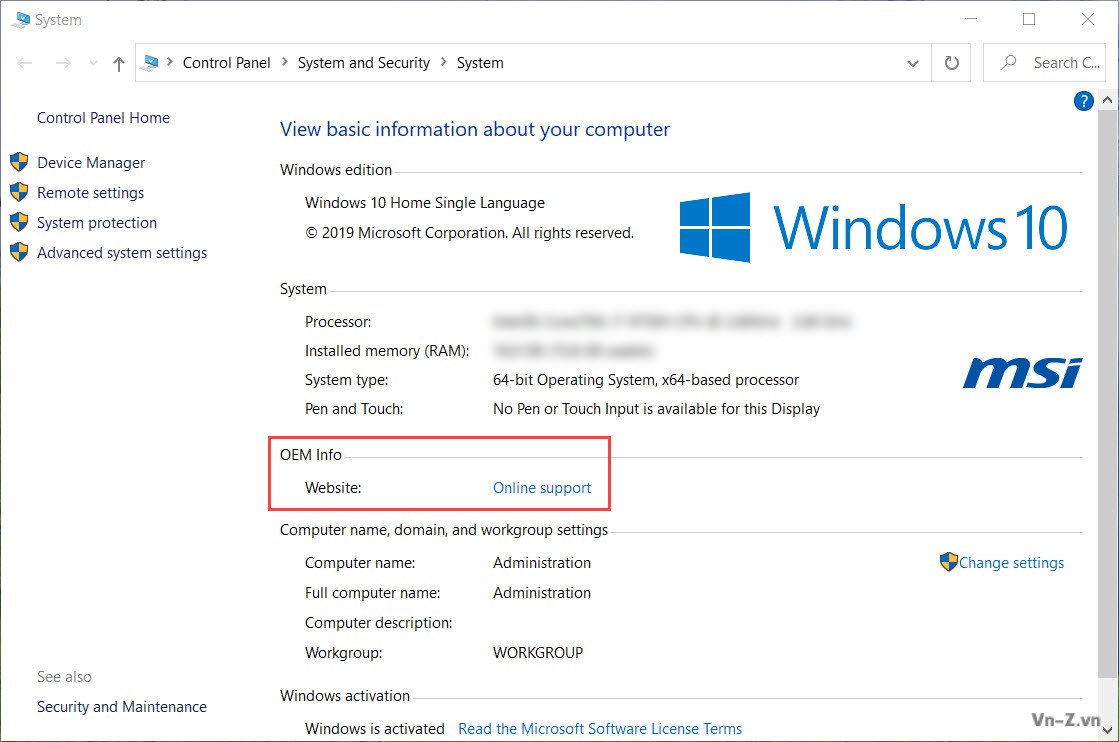
Task: Open Security and Maintenance link
Action: point(122,706)
